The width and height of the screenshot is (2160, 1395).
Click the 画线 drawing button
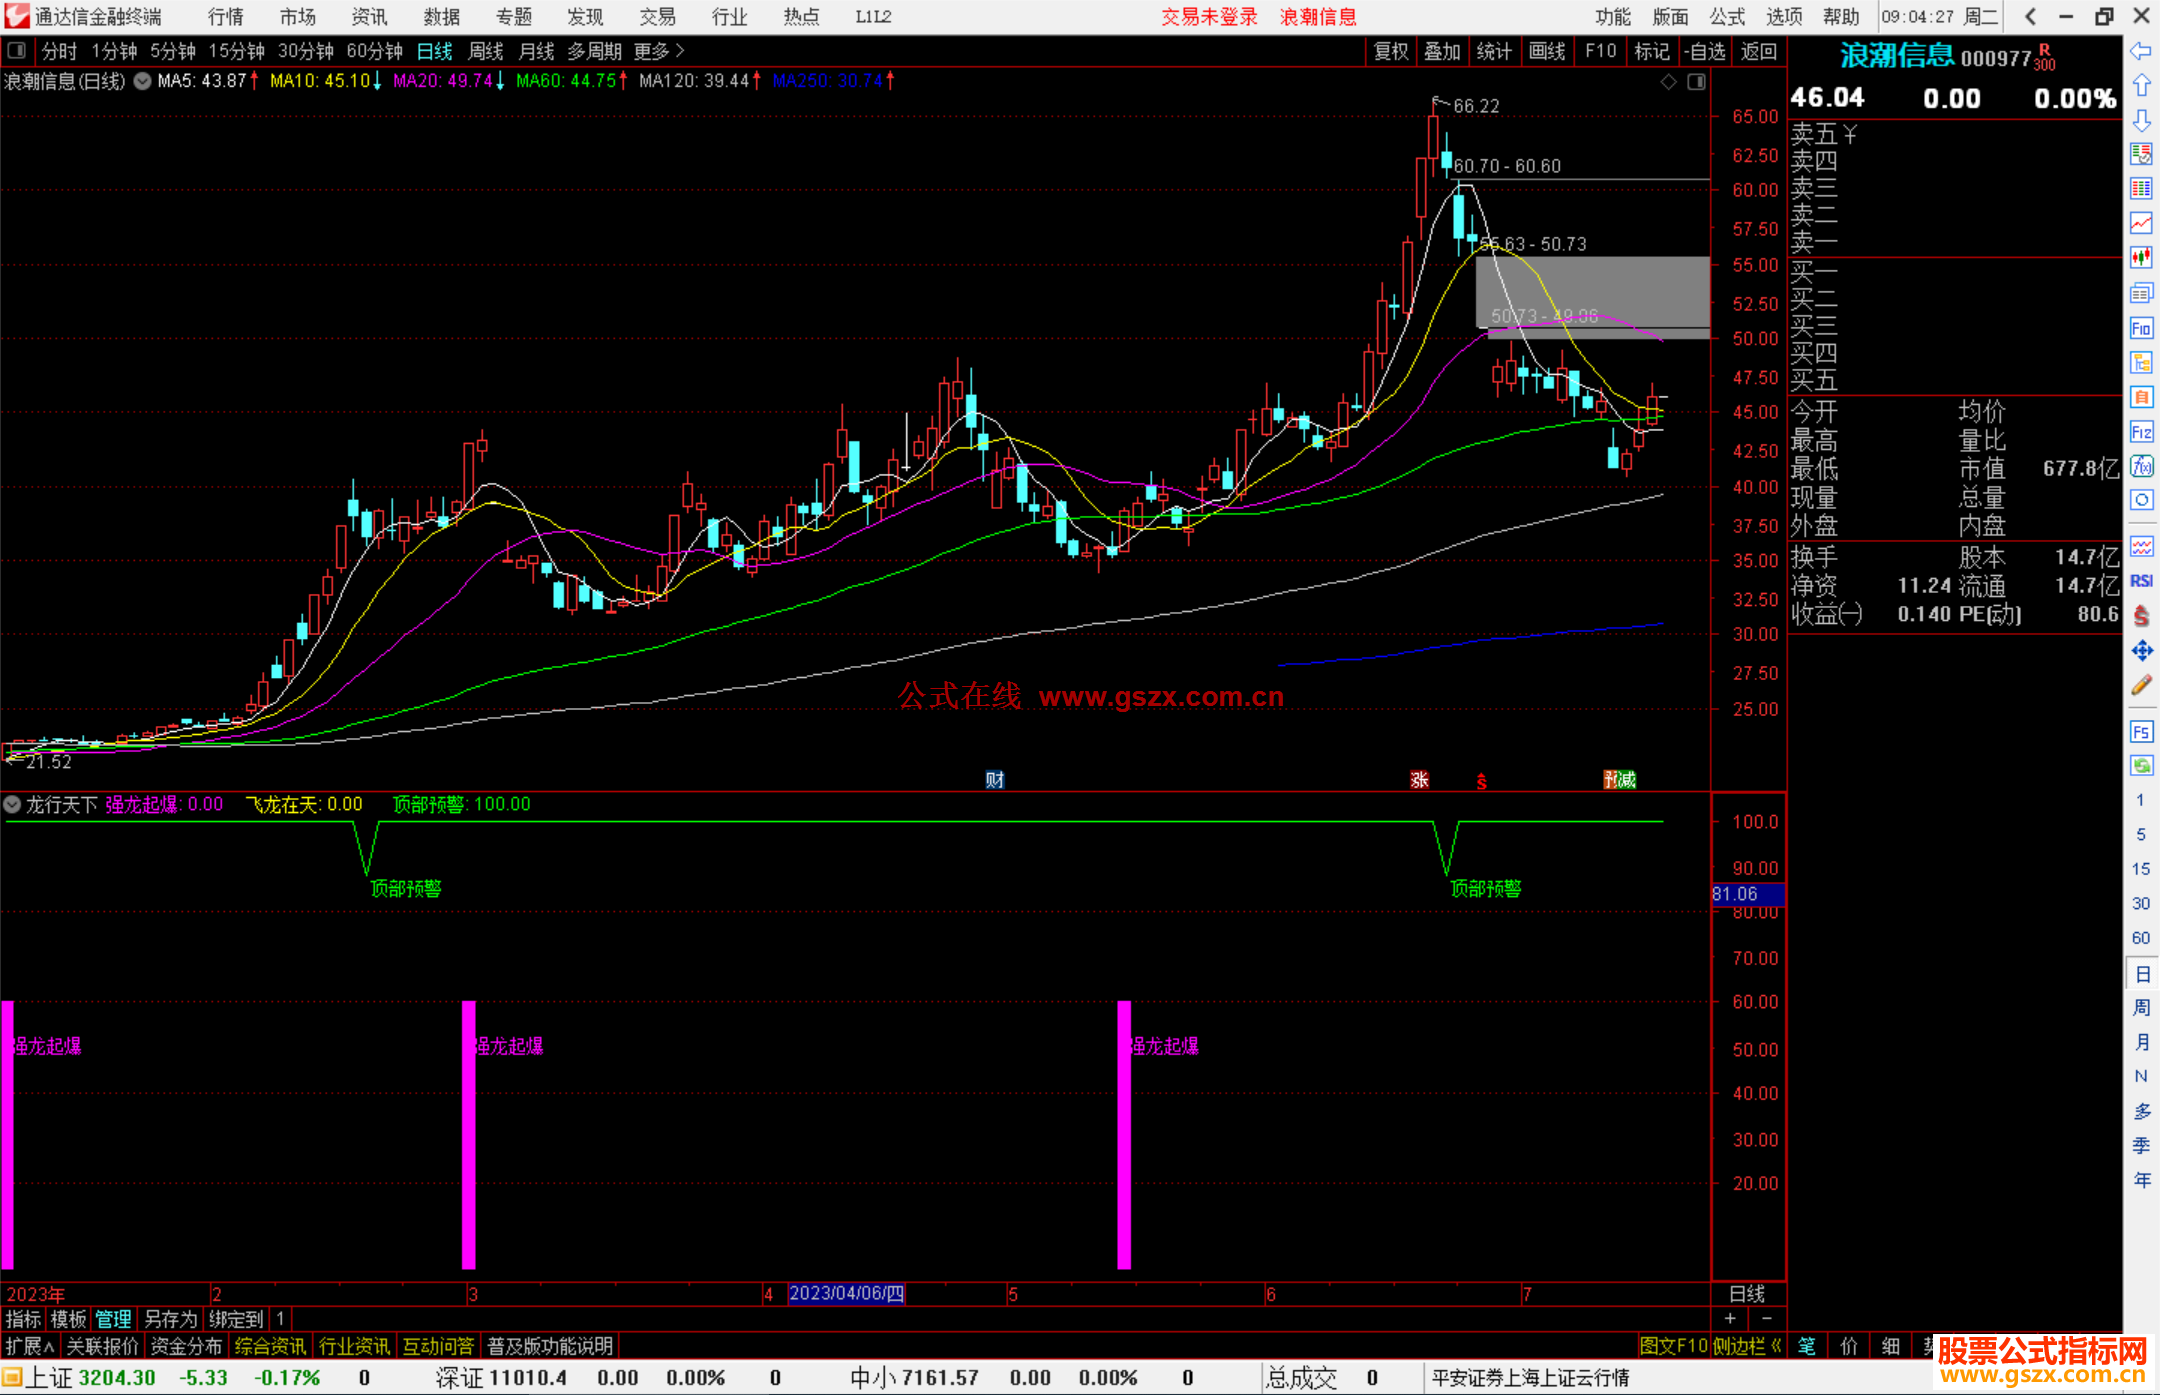coord(1546,51)
